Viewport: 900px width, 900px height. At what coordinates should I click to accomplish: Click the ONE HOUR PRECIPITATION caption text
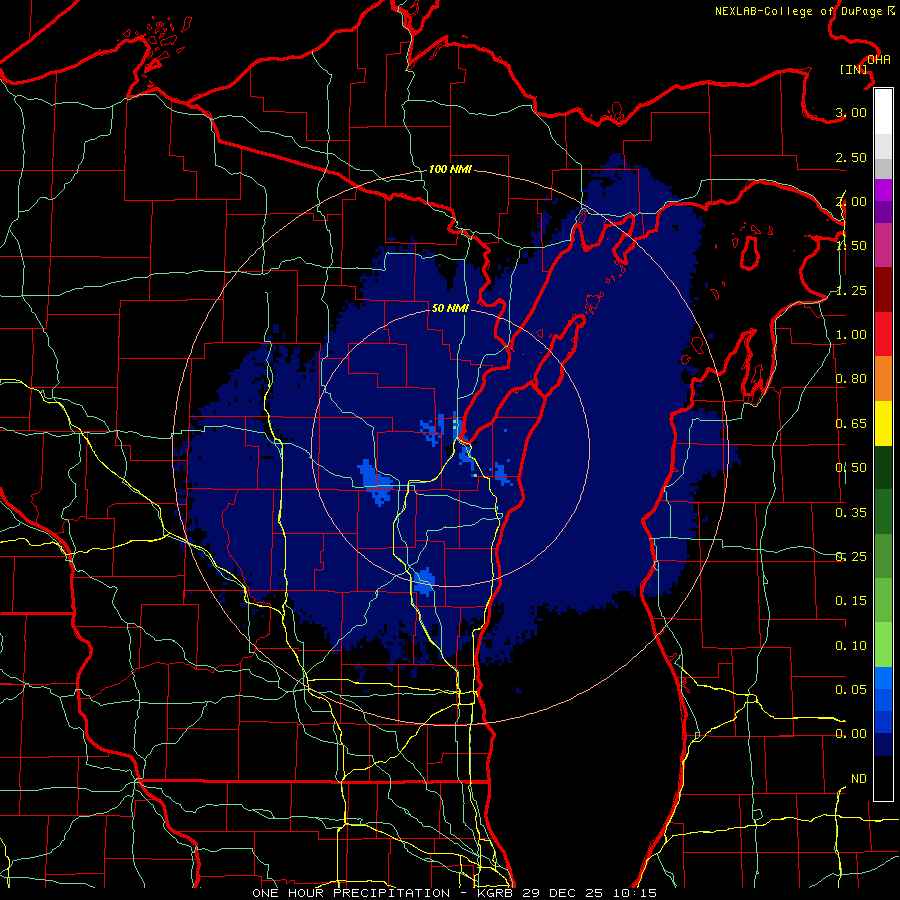[x=351, y=893]
